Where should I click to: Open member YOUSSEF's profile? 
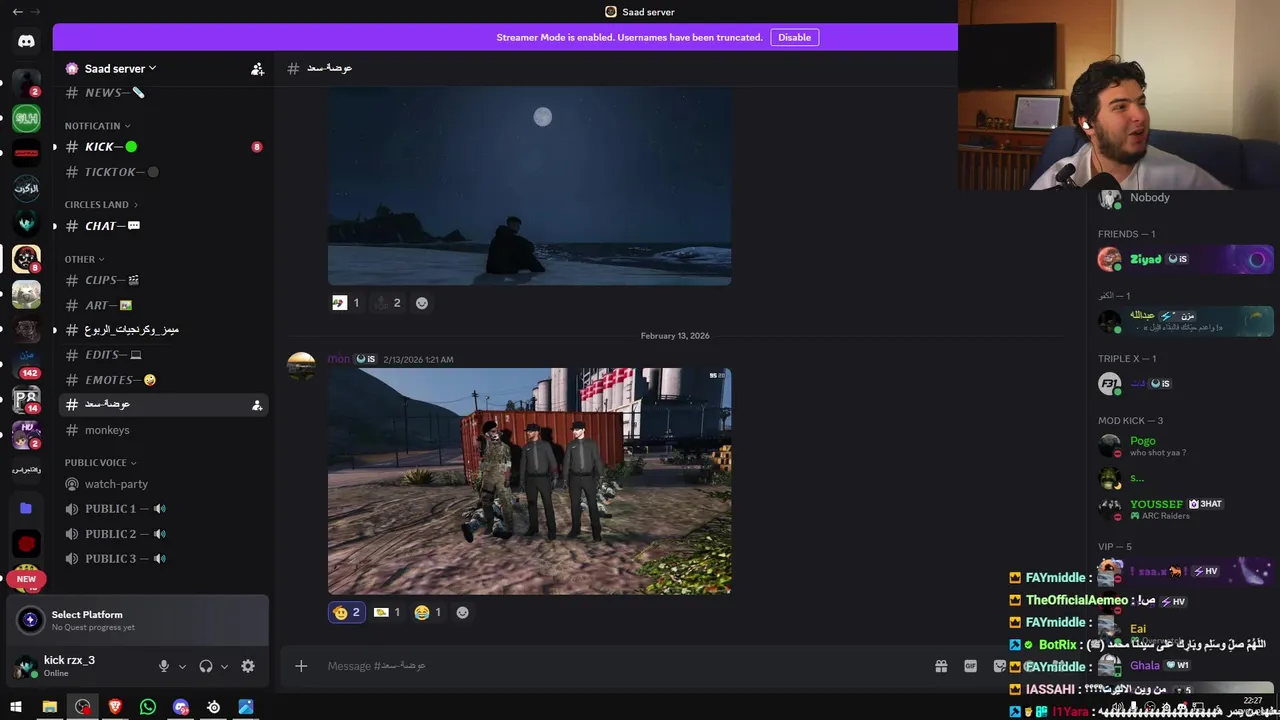[1185, 509]
